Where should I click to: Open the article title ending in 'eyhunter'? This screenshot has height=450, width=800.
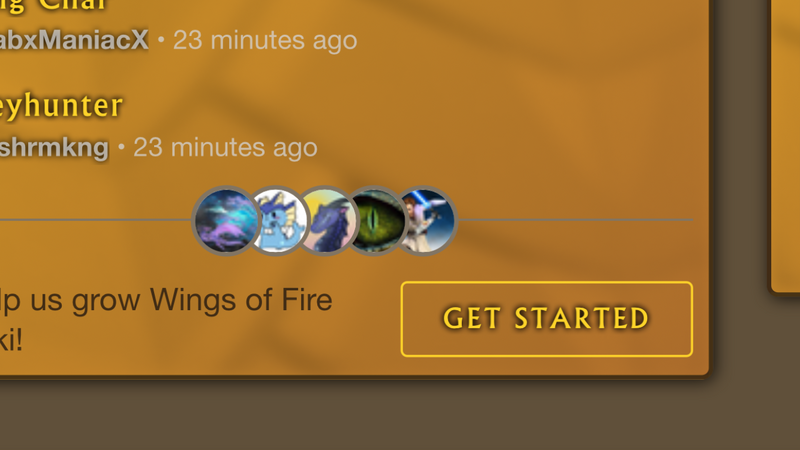click(x=61, y=106)
